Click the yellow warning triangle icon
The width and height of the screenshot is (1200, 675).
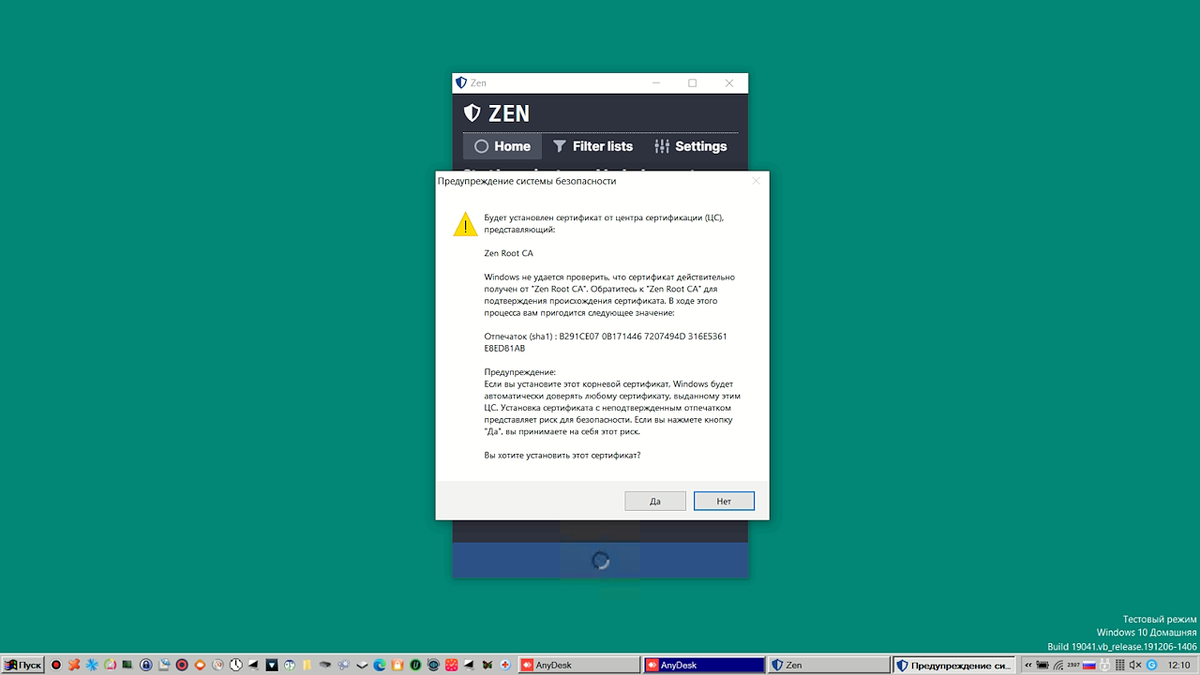pyautogui.click(x=465, y=224)
